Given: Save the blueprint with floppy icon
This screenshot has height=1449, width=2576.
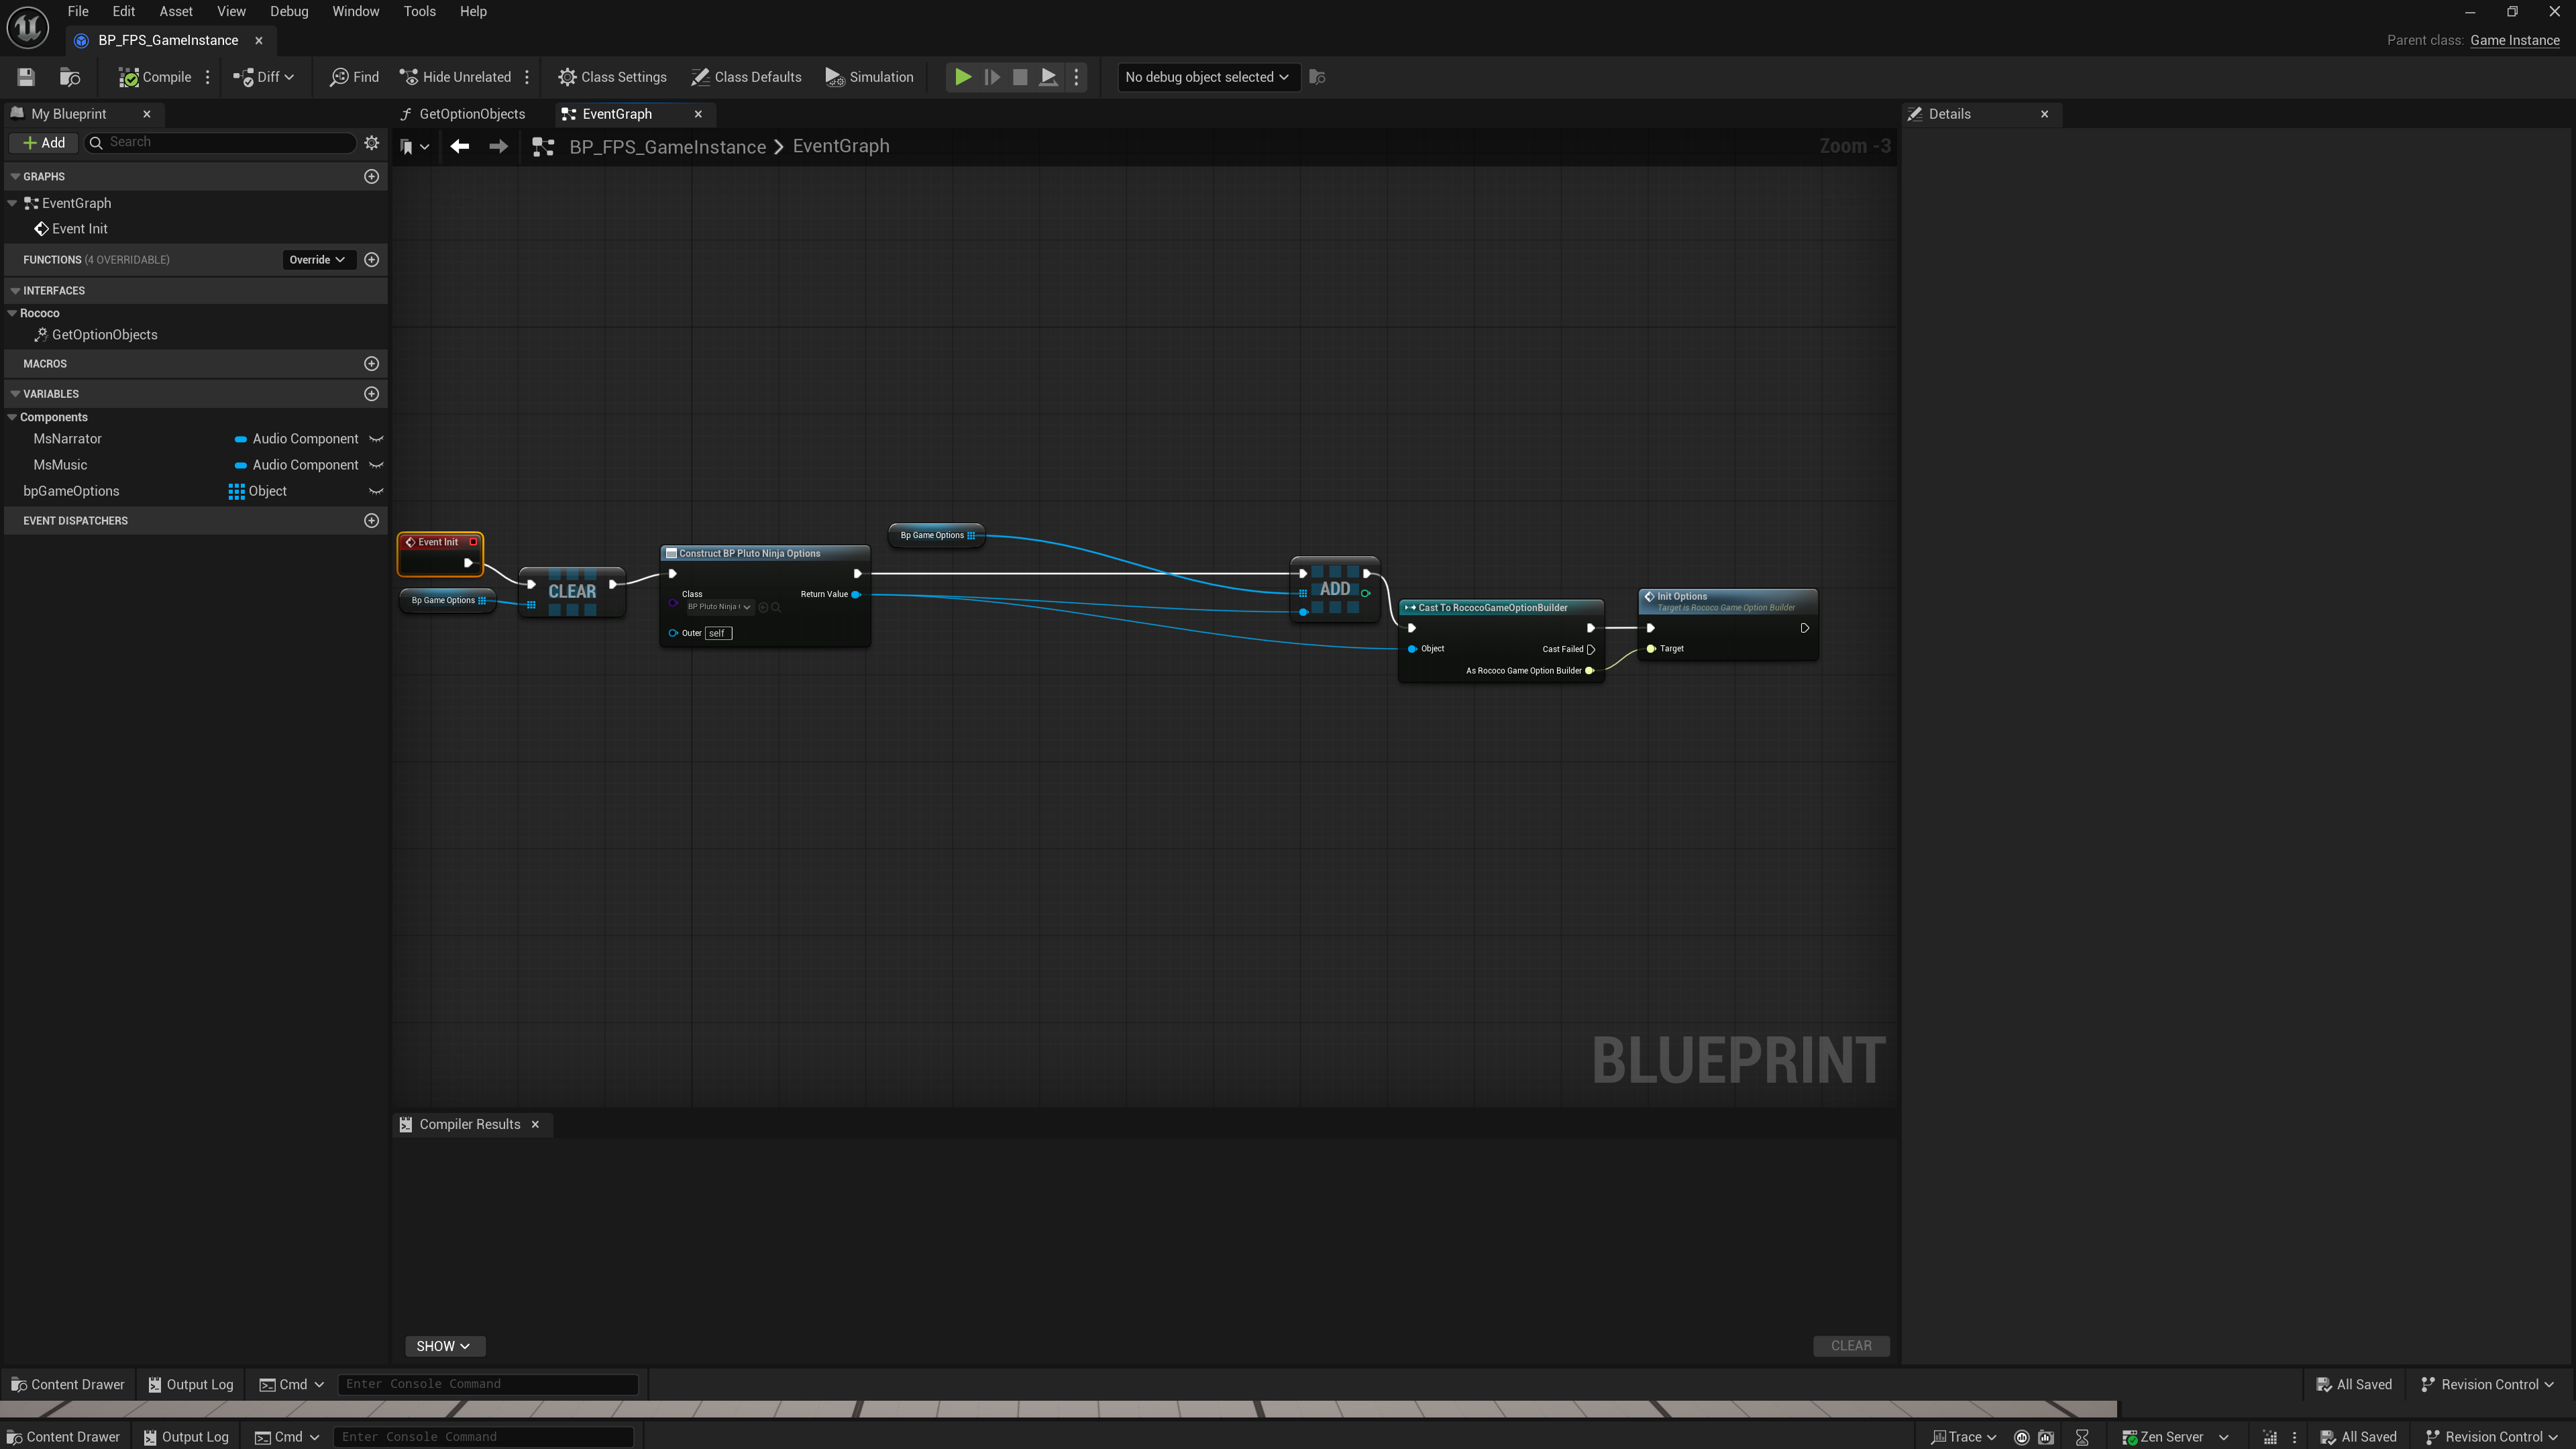Looking at the screenshot, I should tap(26, 77).
